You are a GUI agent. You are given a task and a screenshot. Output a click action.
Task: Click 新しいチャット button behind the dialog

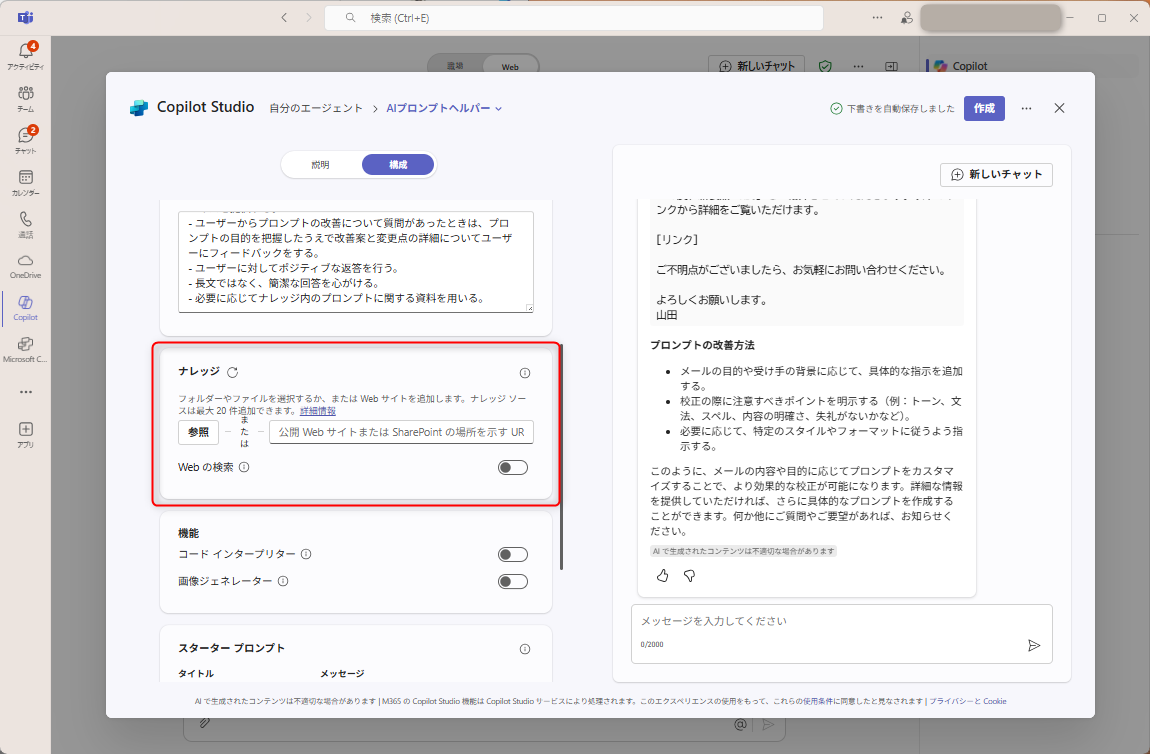tap(757, 65)
